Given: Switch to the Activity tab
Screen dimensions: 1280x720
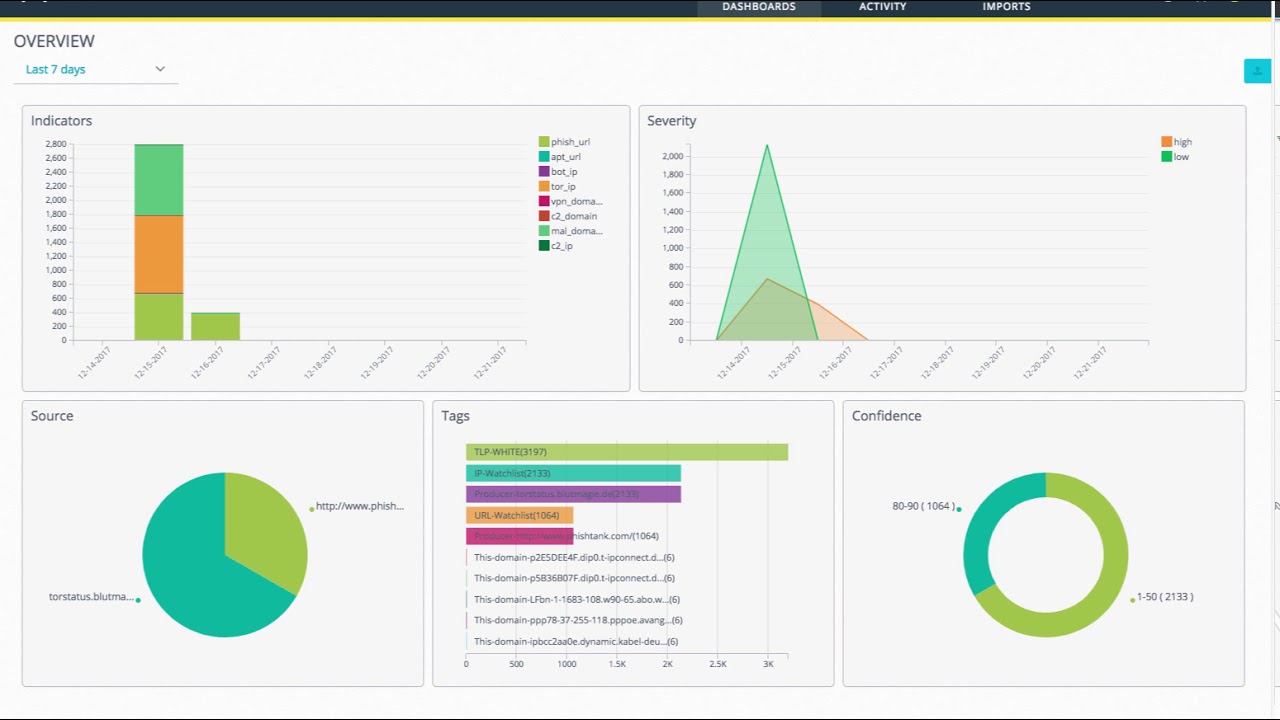Looking at the screenshot, I should 882,7.
